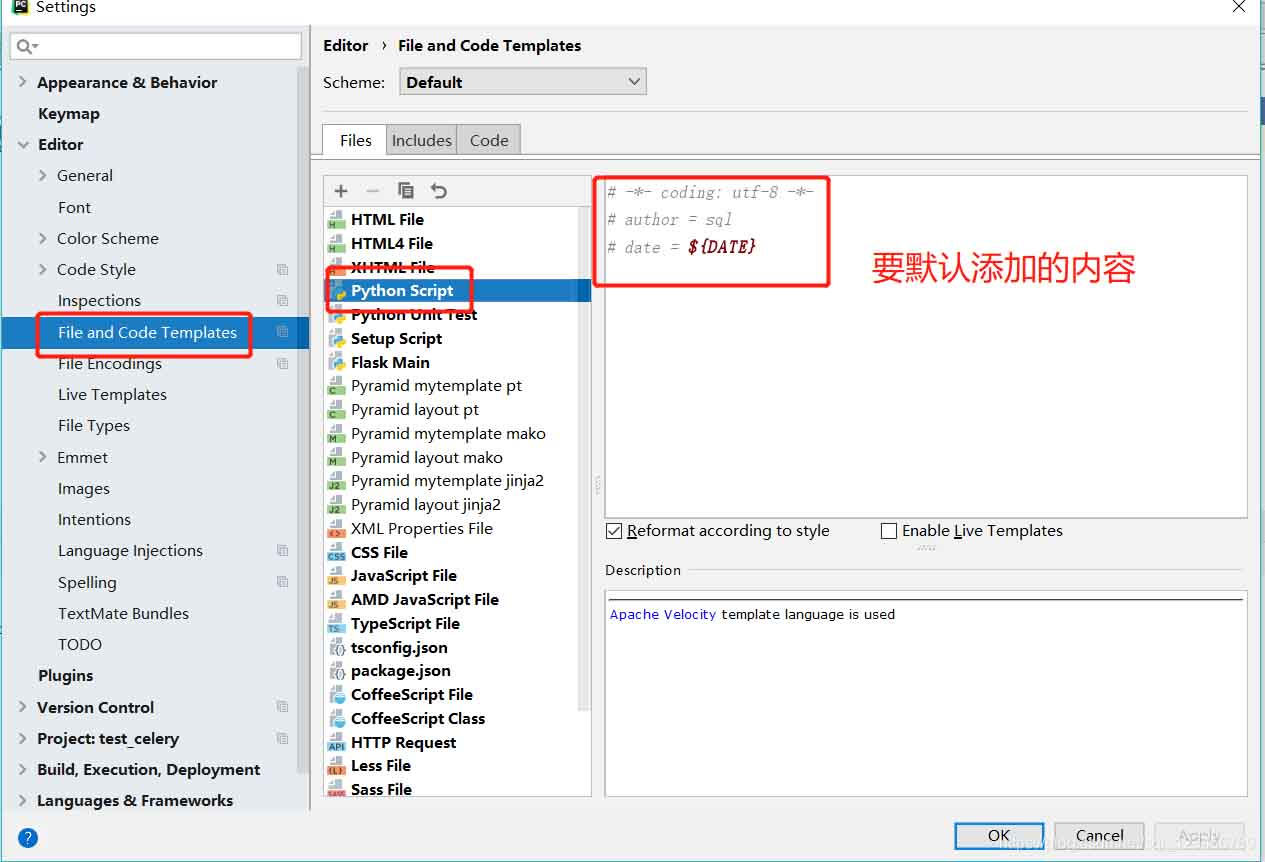Click the remove template minus icon
Viewport: 1265px width, 862px height.
[373, 190]
